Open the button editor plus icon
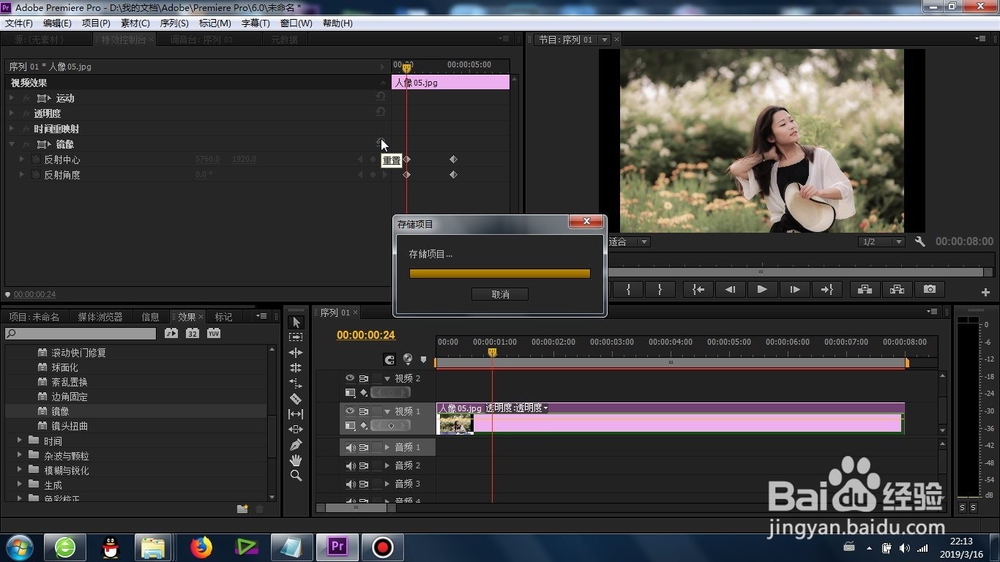The width and height of the screenshot is (1000, 562). point(985,292)
